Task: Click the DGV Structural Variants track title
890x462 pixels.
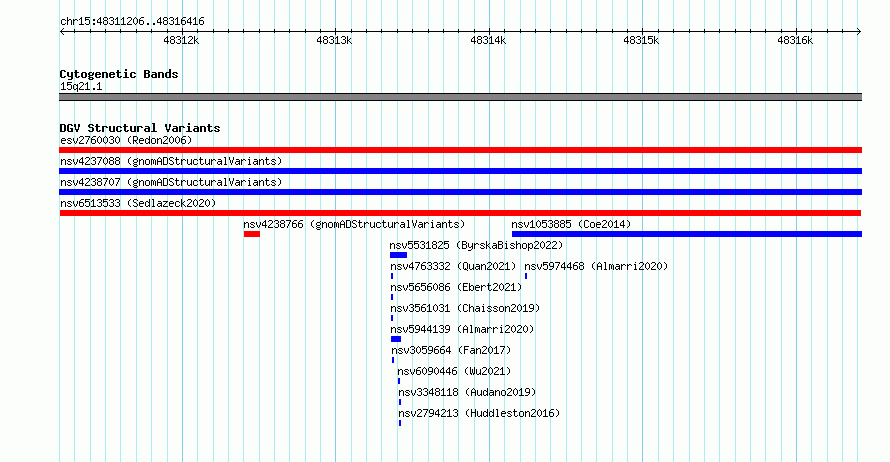Action: pos(140,128)
